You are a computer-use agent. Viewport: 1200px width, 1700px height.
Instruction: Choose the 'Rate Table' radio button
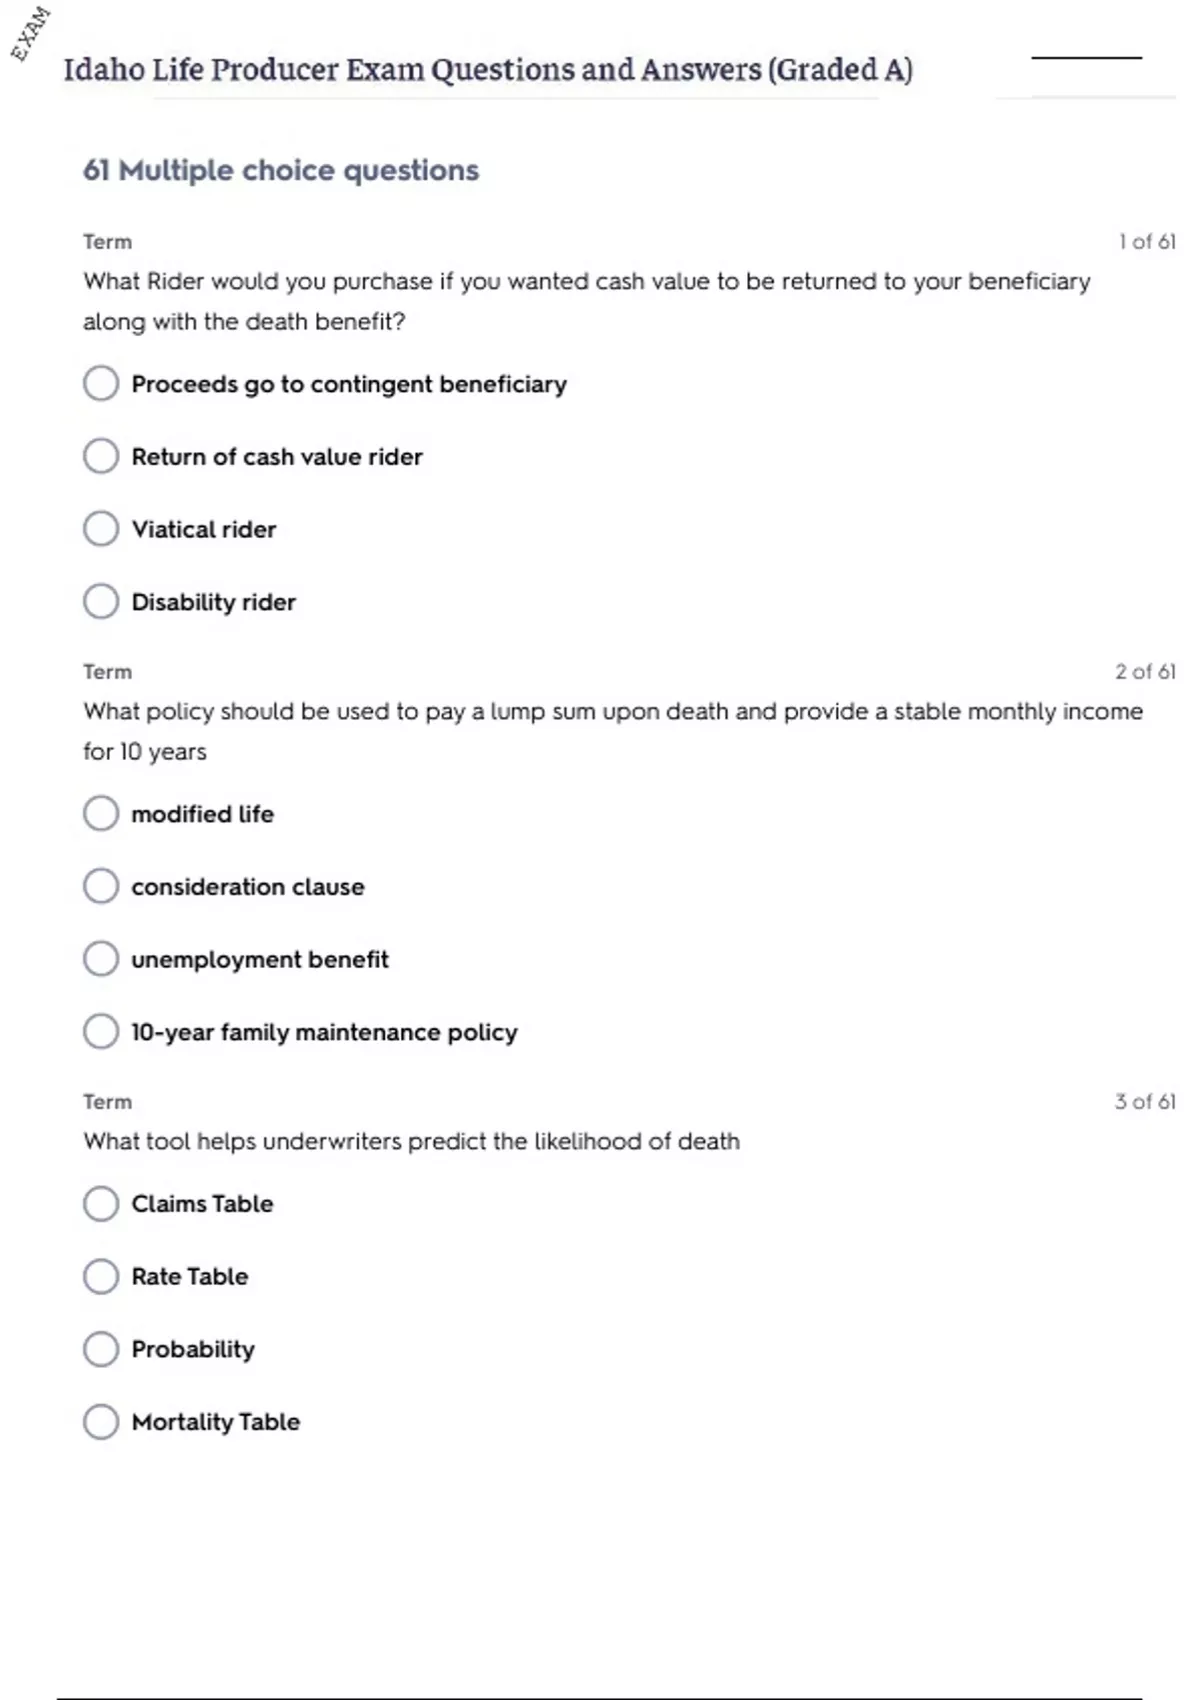click(x=101, y=1276)
